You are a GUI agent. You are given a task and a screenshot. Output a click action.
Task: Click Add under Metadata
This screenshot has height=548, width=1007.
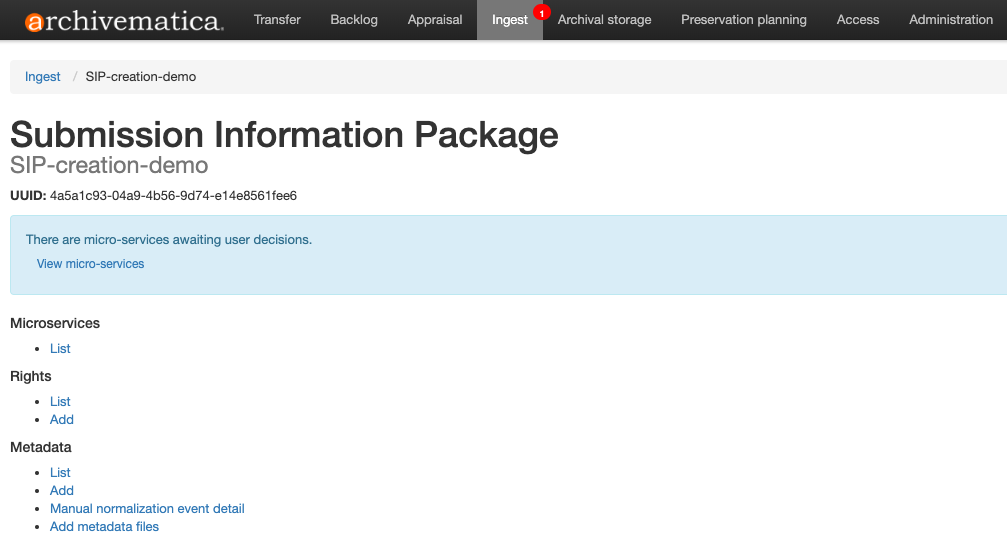62,490
